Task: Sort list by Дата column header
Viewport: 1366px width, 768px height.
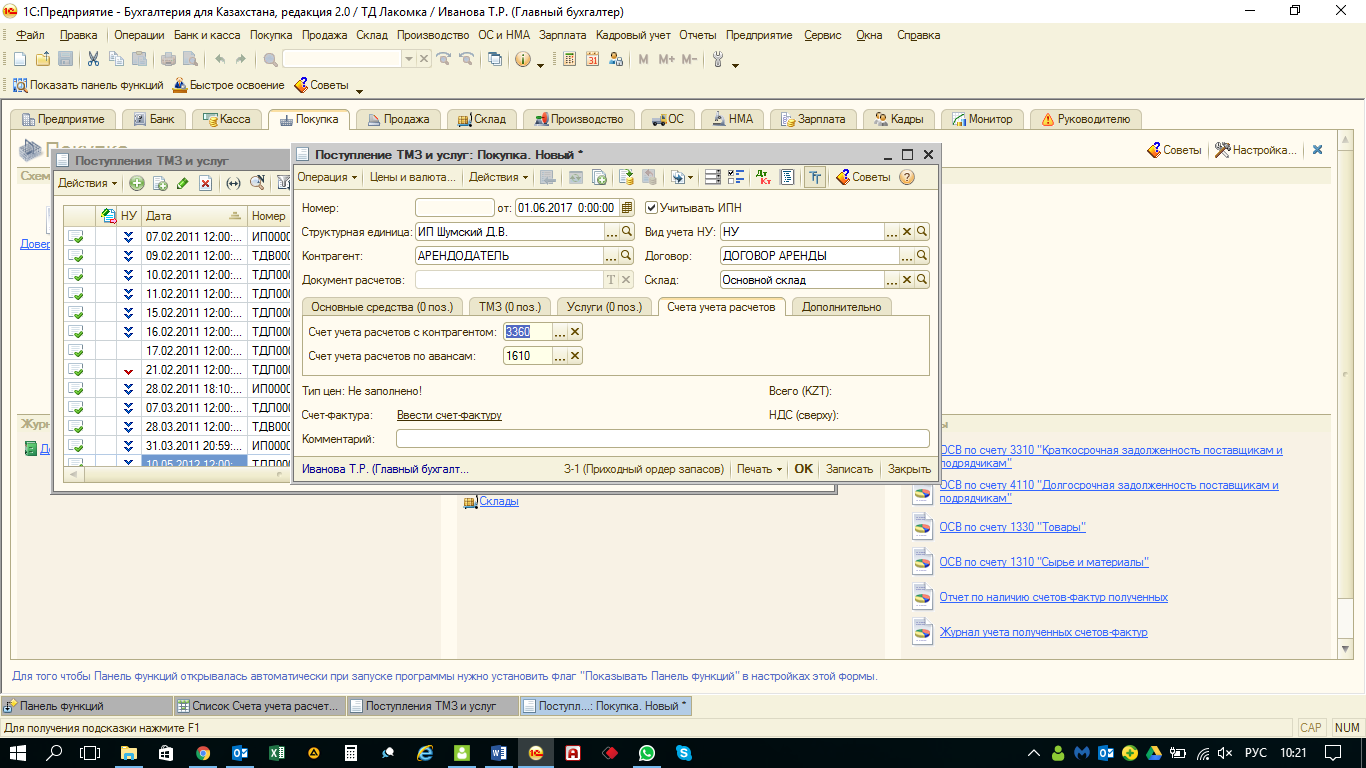Action: pos(193,215)
